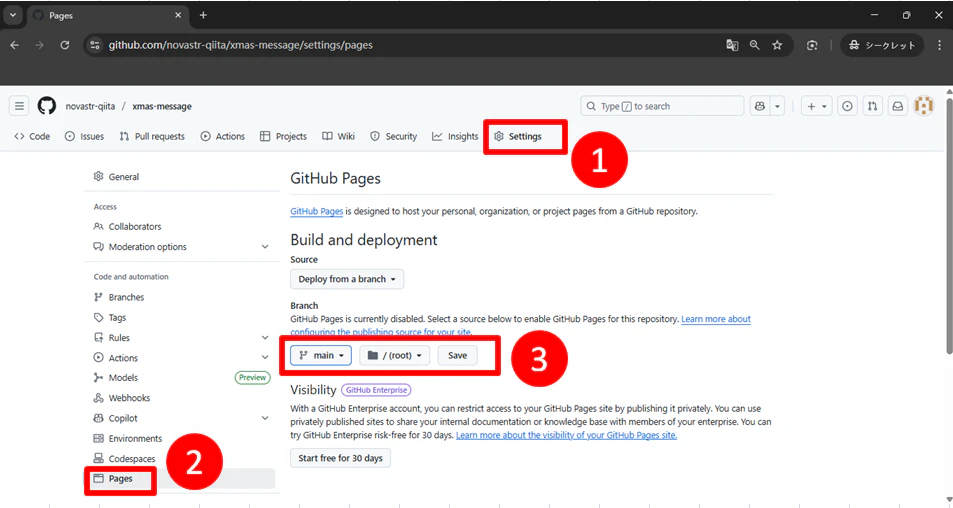This screenshot has width=953, height=508.
Task: Open the issues icon in header
Action: tap(847, 106)
